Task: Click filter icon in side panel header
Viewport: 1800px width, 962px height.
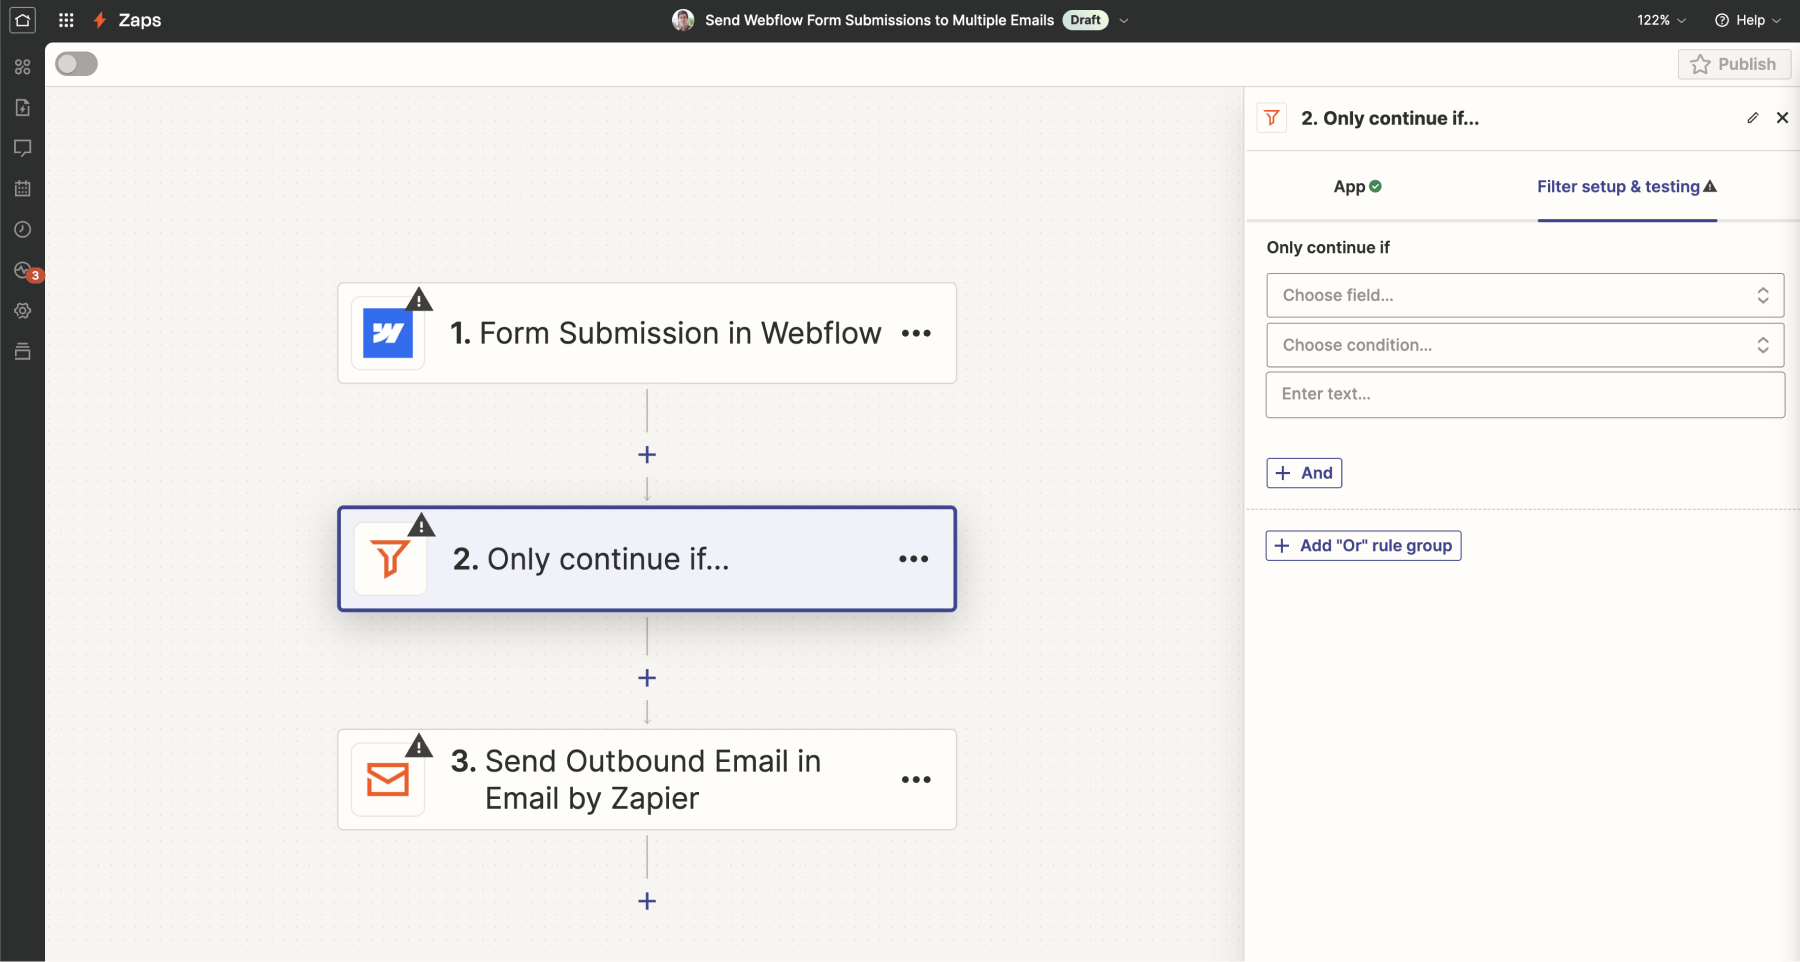Action: pyautogui.click(x=1272, y=118)
